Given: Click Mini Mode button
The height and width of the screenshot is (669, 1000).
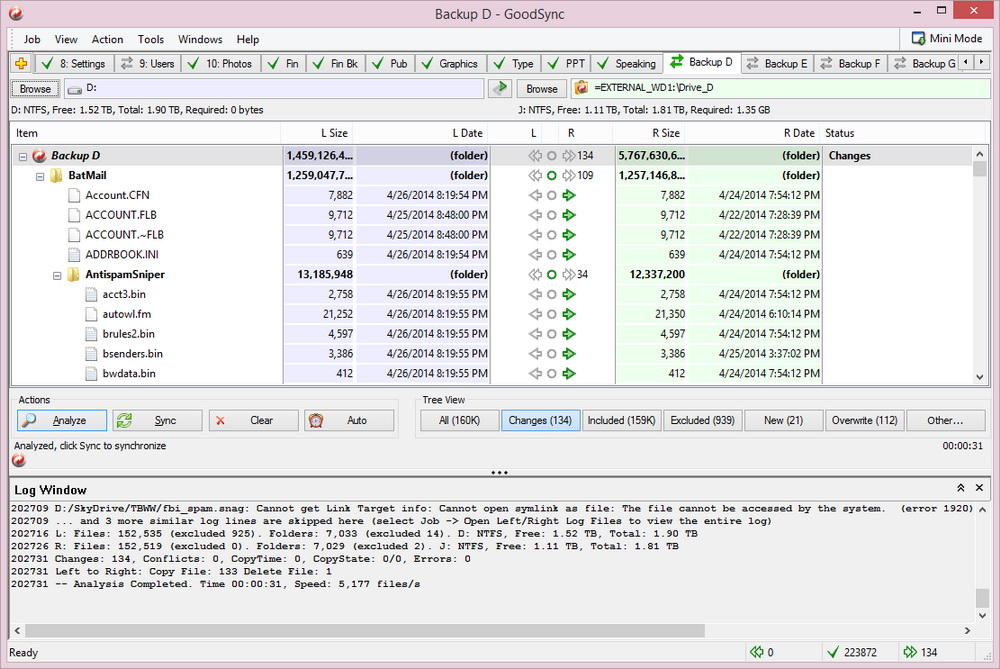Looking at the screenshot, I should [x=946, y=38].
